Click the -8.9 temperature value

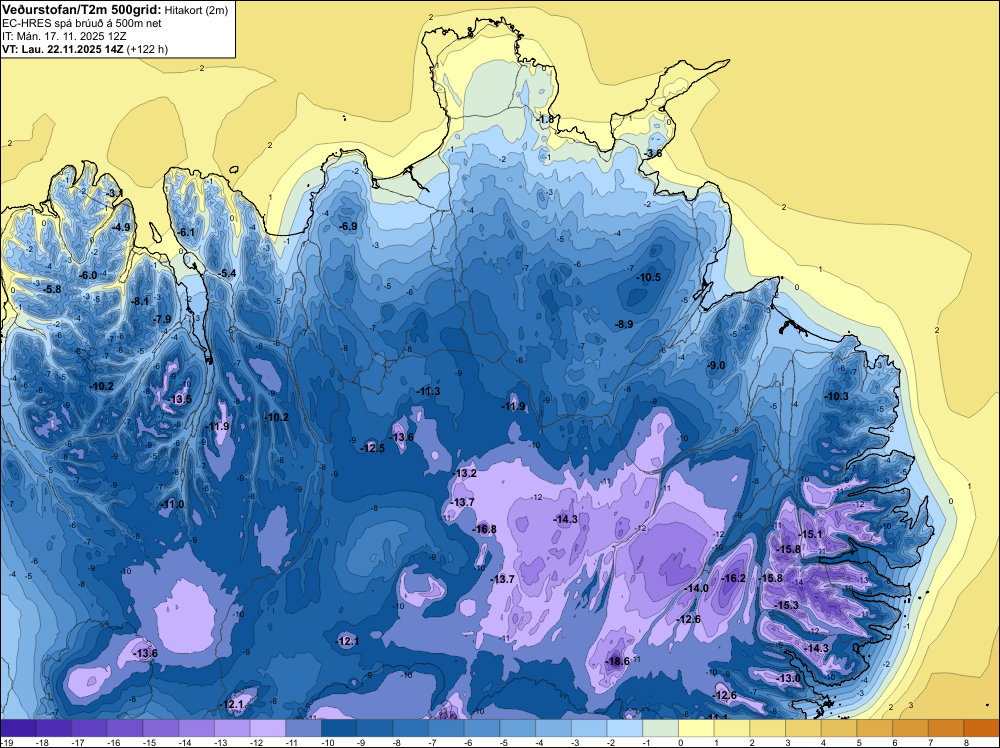(624, 325)
